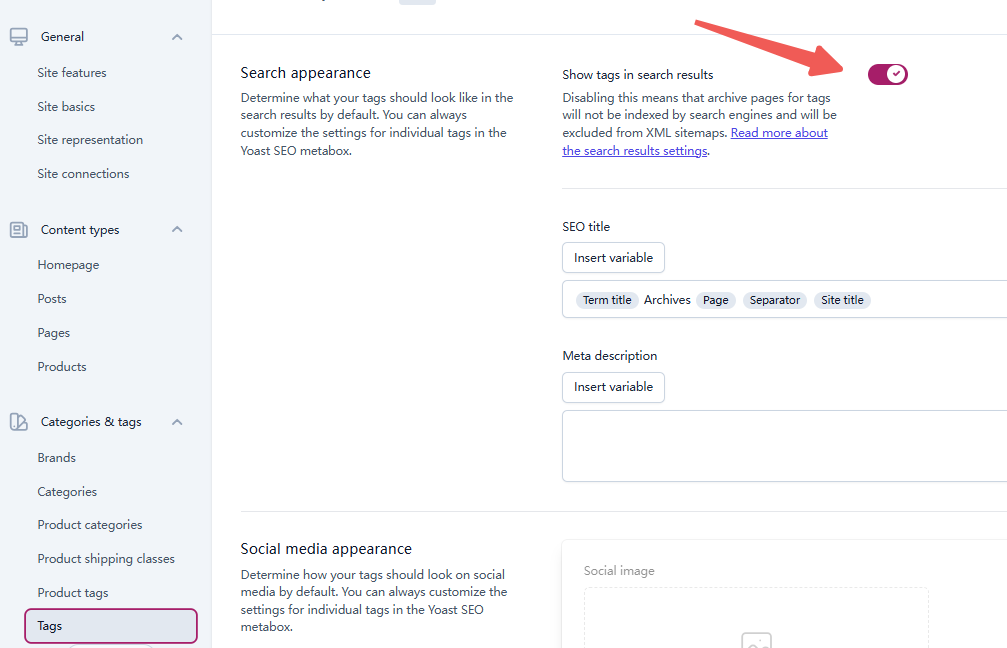Select the Site title variable pill
Viewport: 1007px width, 648px height.
[842, 299]
